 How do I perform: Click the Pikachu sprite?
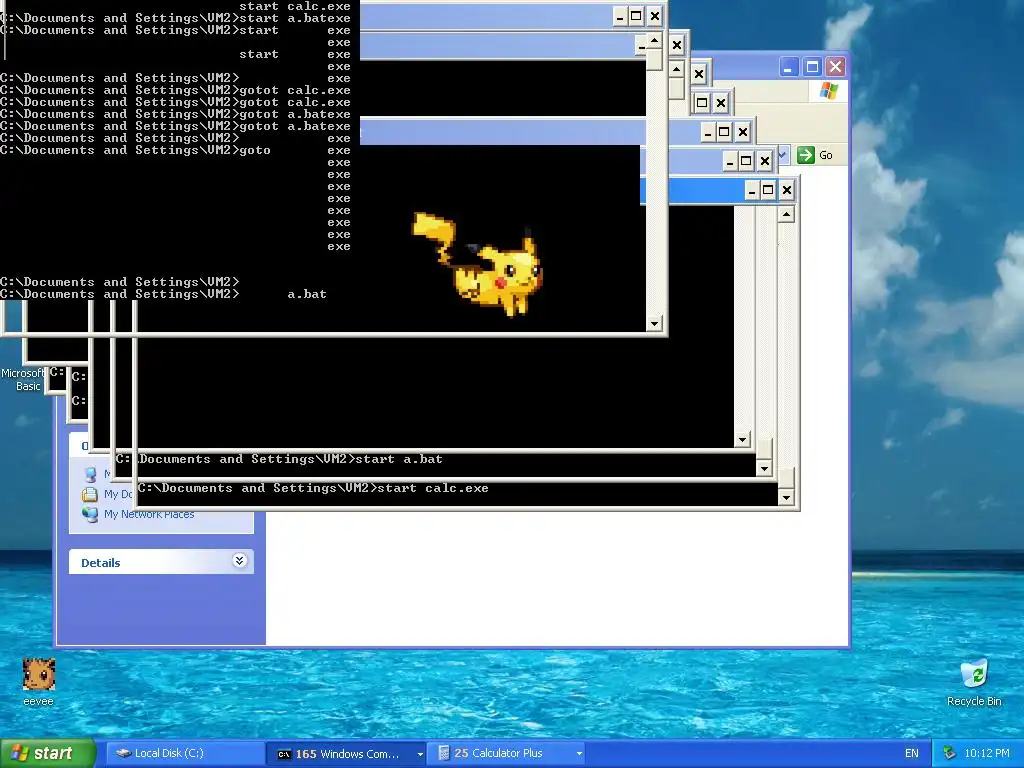[x=477, y=263]
